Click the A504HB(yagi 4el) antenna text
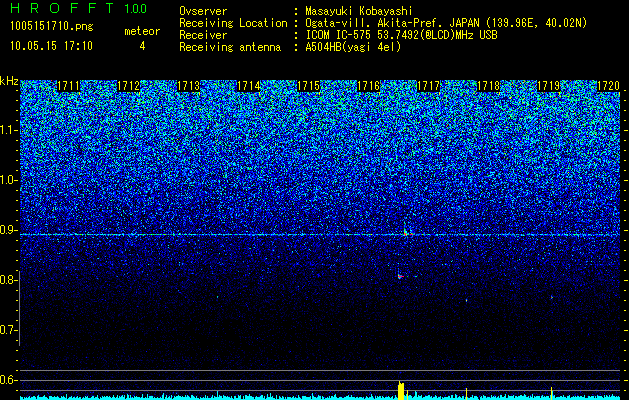This screenshot has width=629, height=400. pyautogui.click(x=353, y=47)
